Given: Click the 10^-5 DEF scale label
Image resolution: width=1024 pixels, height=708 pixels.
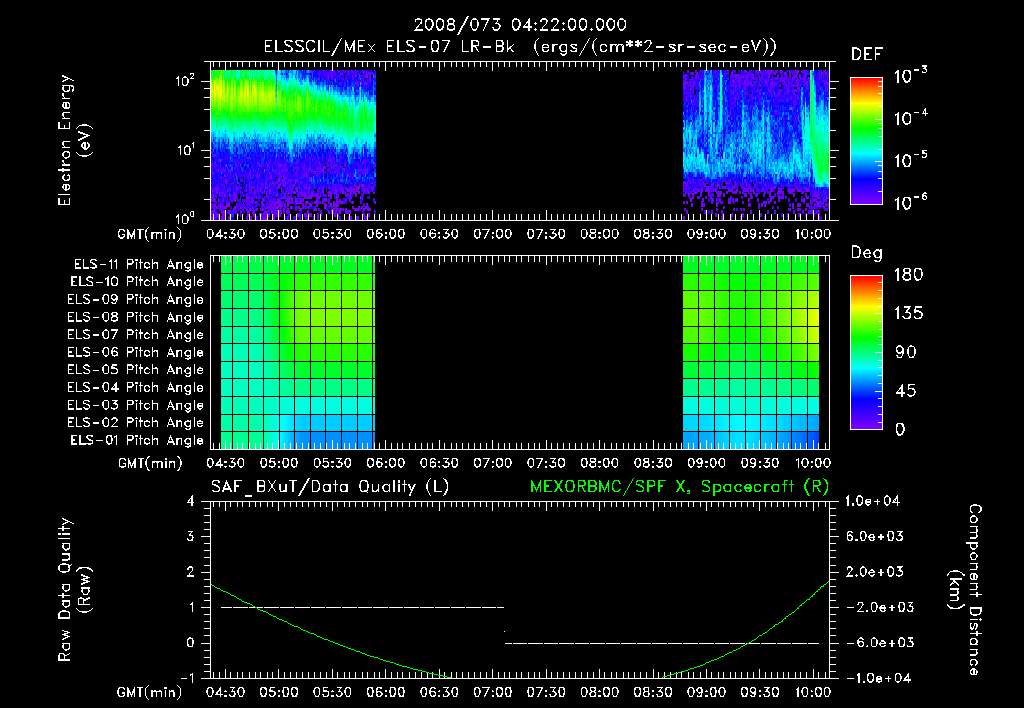Looking at the screenshot, I should [x=911, y=159].
